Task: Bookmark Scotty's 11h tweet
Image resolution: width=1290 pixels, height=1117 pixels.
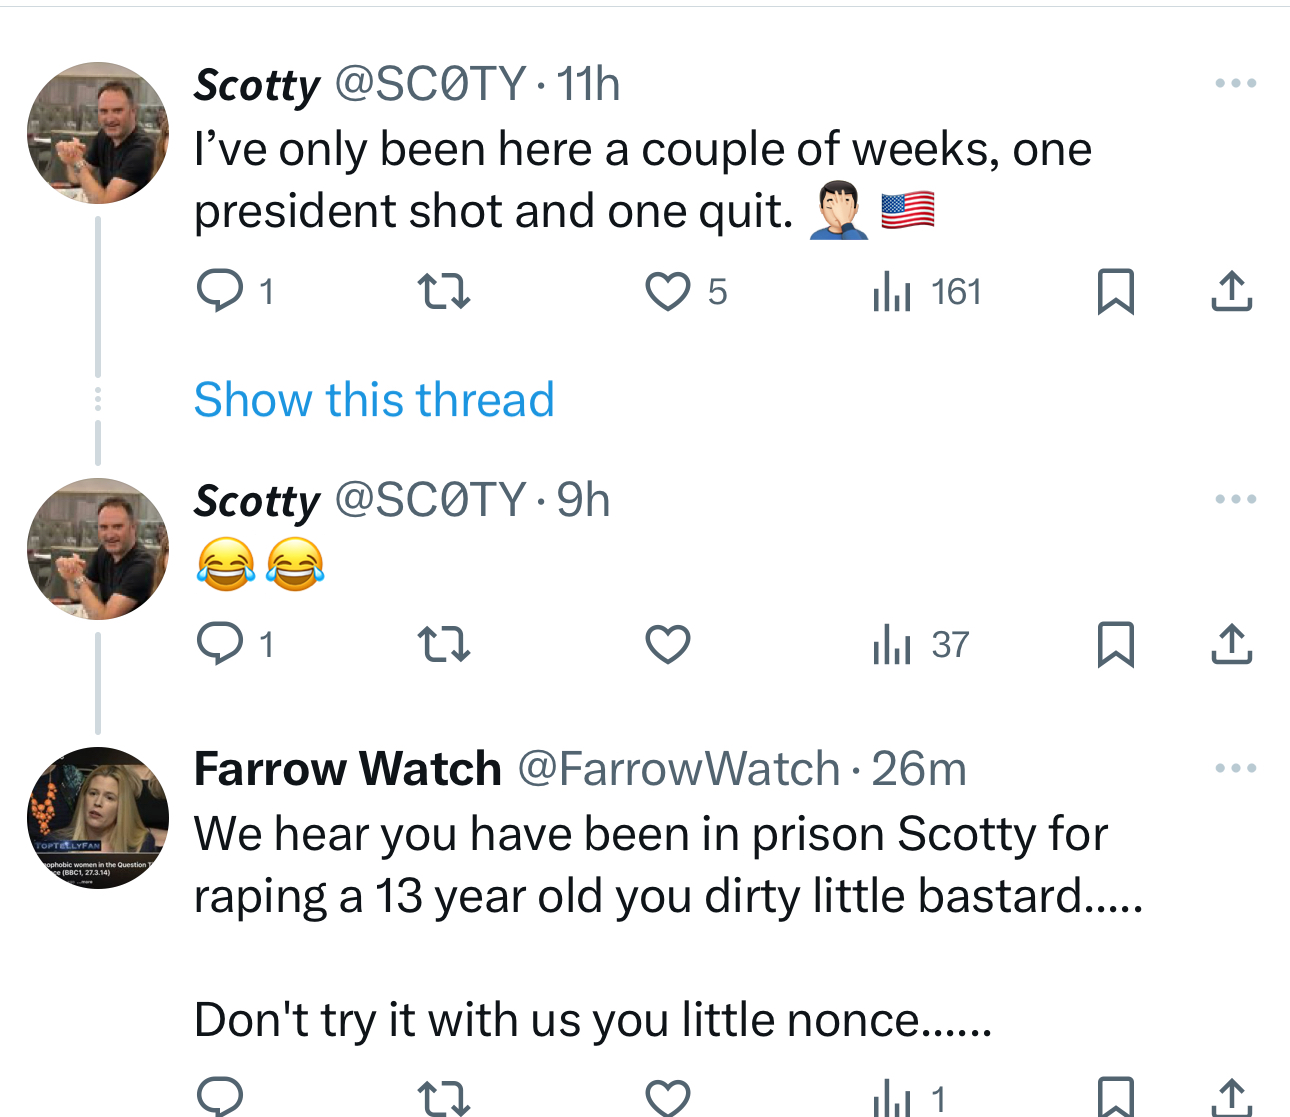Action: point(1115,291)
